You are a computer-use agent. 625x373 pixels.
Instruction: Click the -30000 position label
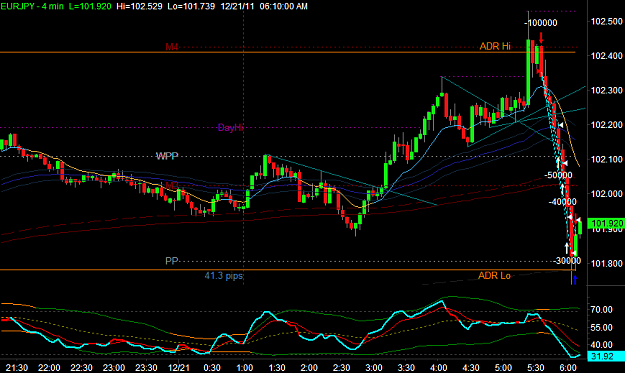pyautogui.click(x=567, y=261)
